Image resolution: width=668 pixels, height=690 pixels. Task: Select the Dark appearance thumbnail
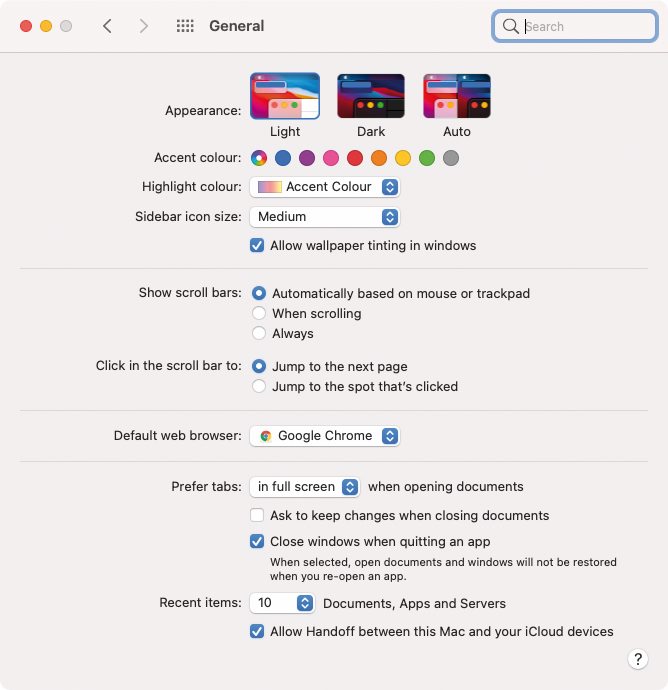pyautogui.click(x=371, y=96)
